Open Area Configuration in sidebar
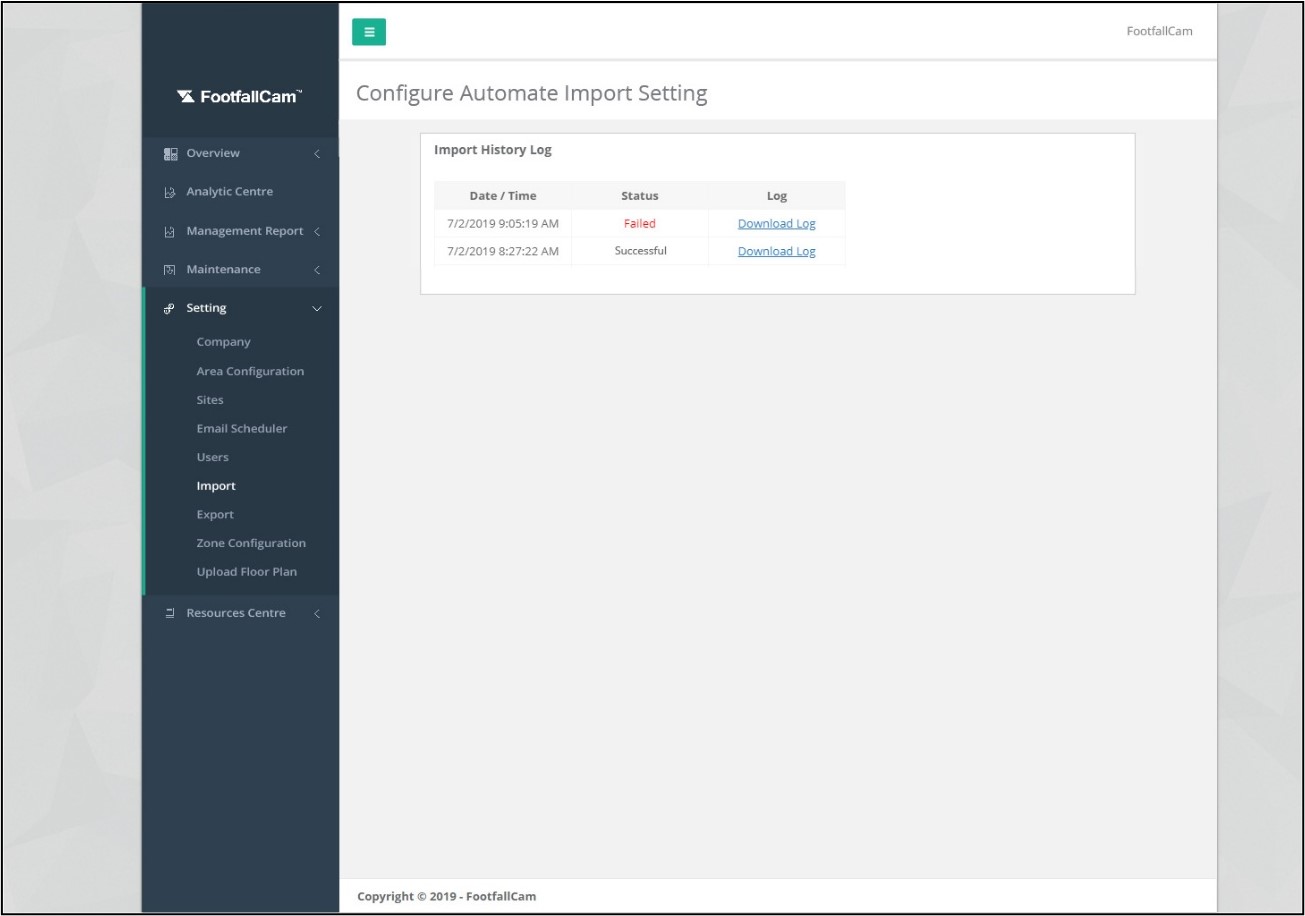 (250, 371)
